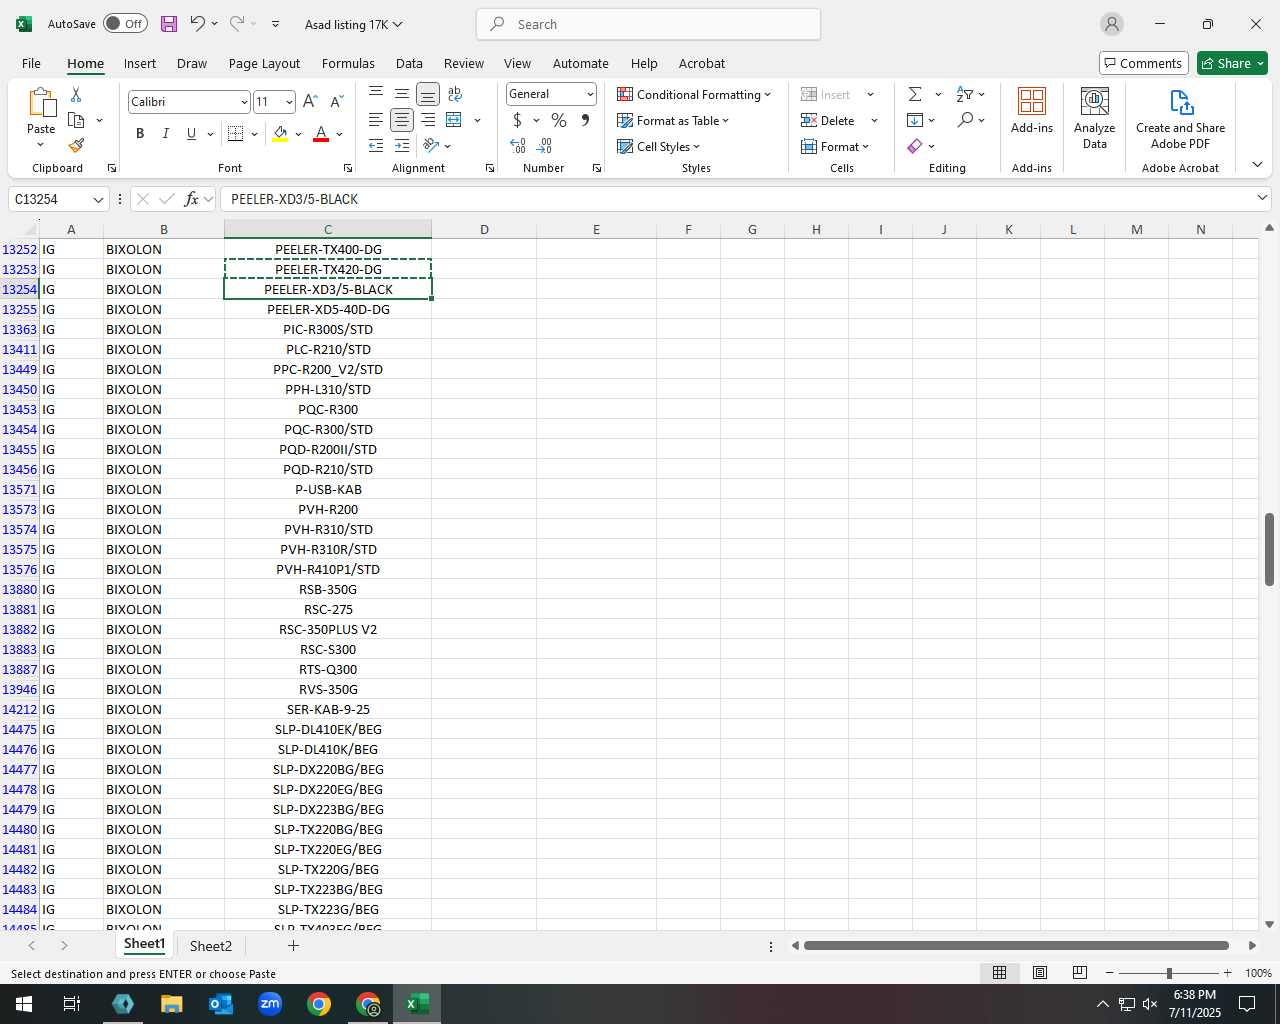
Task: Click the Cut scissors icon
Action: 76,94
